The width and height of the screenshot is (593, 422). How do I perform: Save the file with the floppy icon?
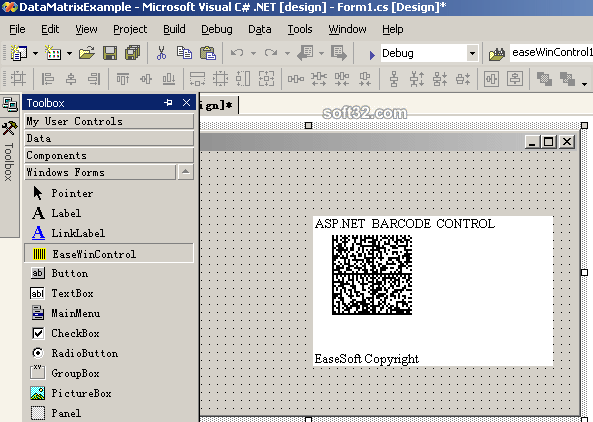[110, 53]
